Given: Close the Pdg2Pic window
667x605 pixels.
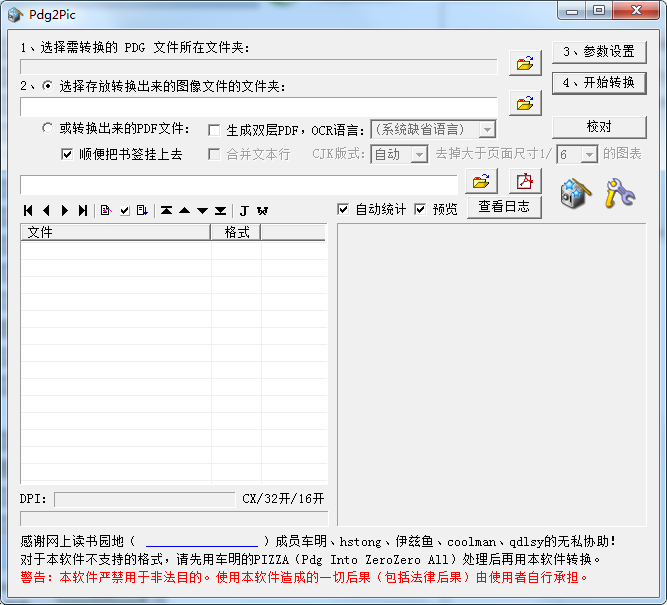Looking at the screenshot, I should click(636, 10).
